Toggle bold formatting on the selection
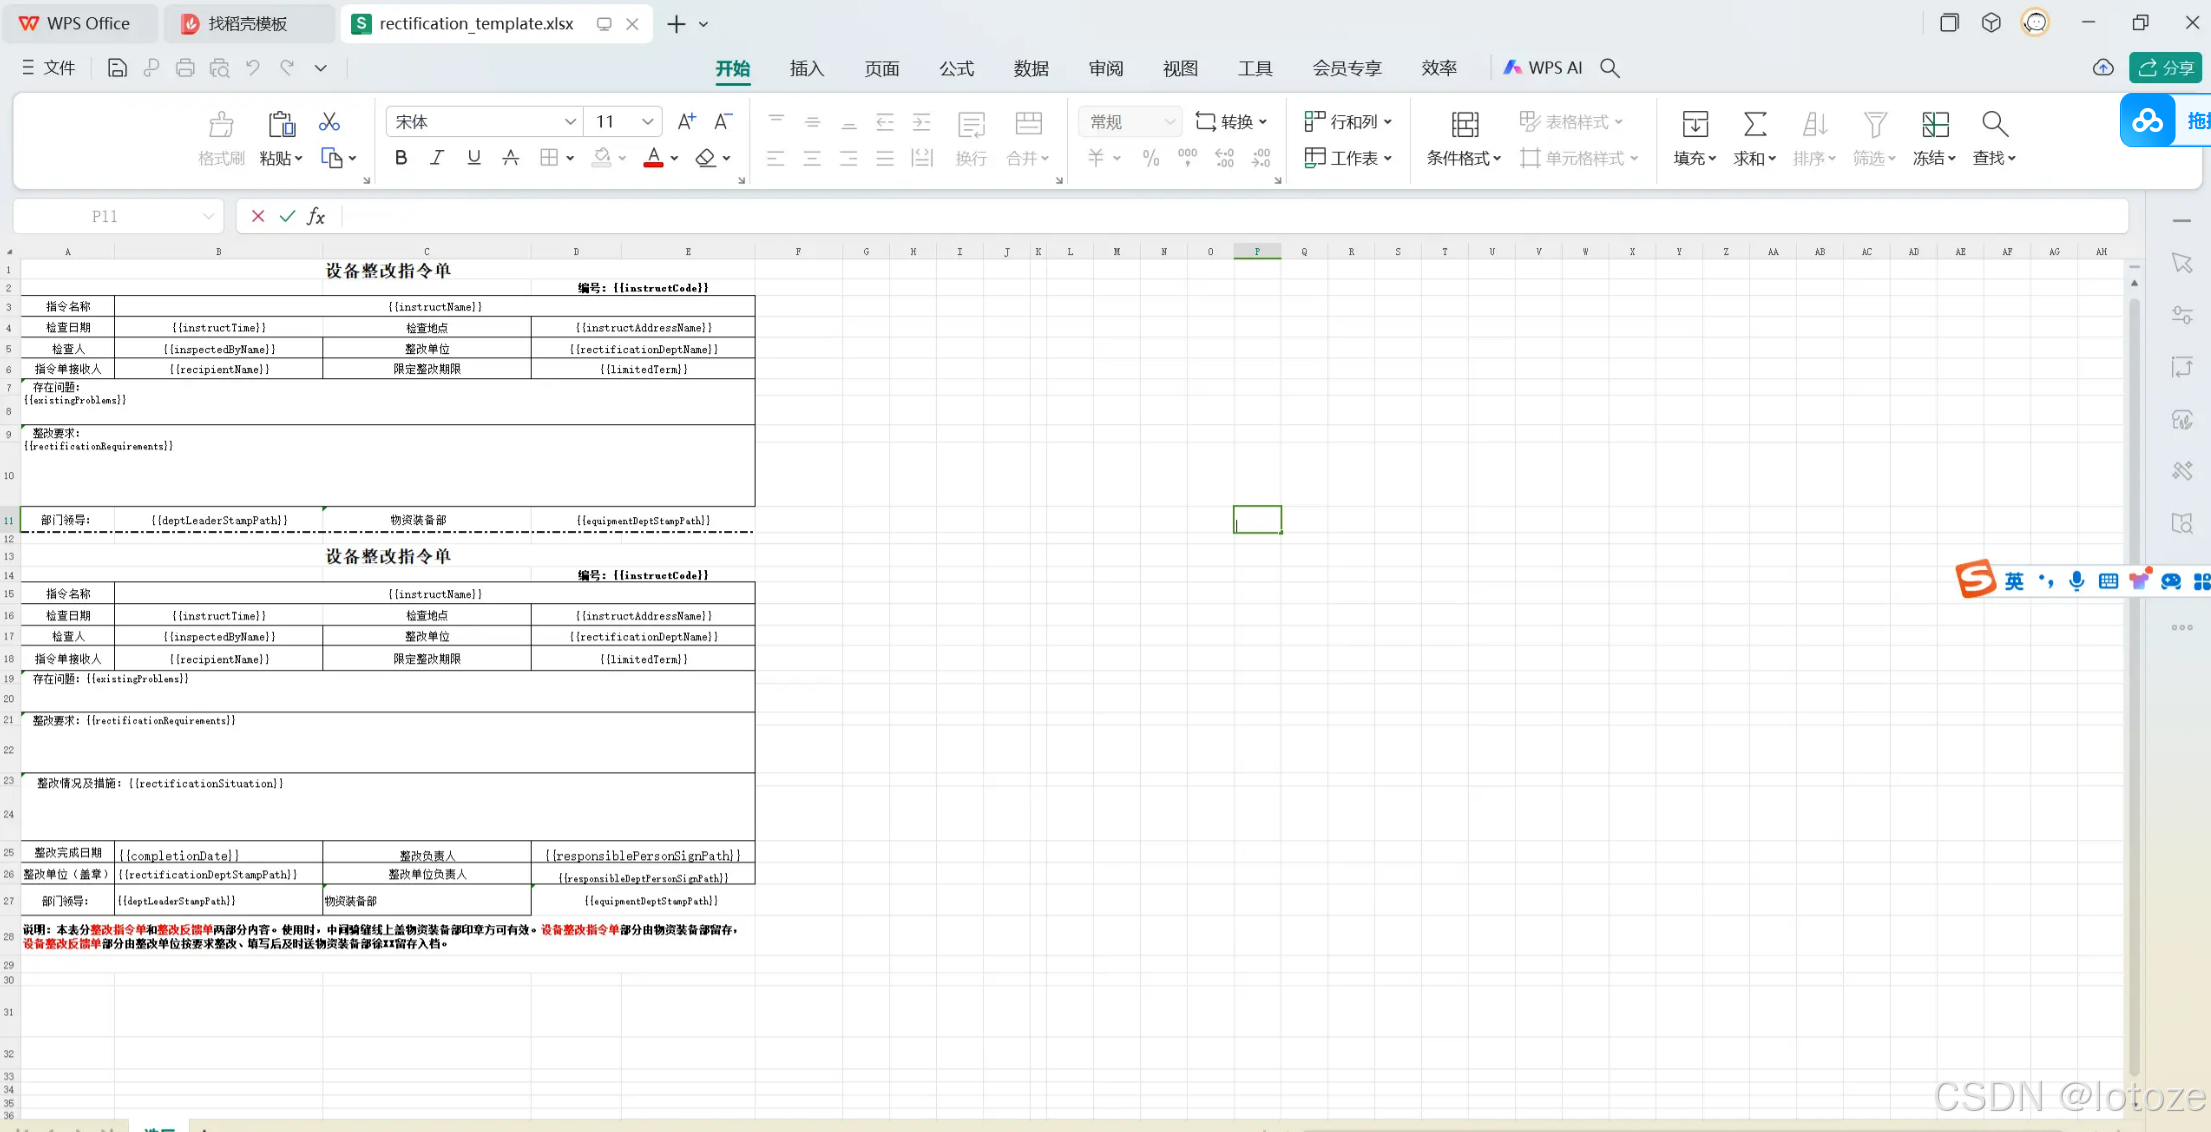This screenshot has height=1132, width=2211. (x=400, y=157)
